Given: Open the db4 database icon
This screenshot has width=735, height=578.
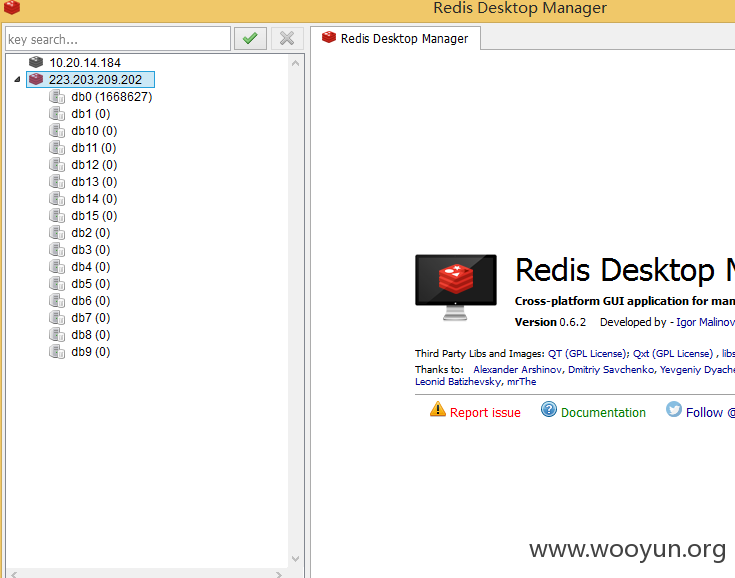Looking at the screenshot, I should coord(57,267).
